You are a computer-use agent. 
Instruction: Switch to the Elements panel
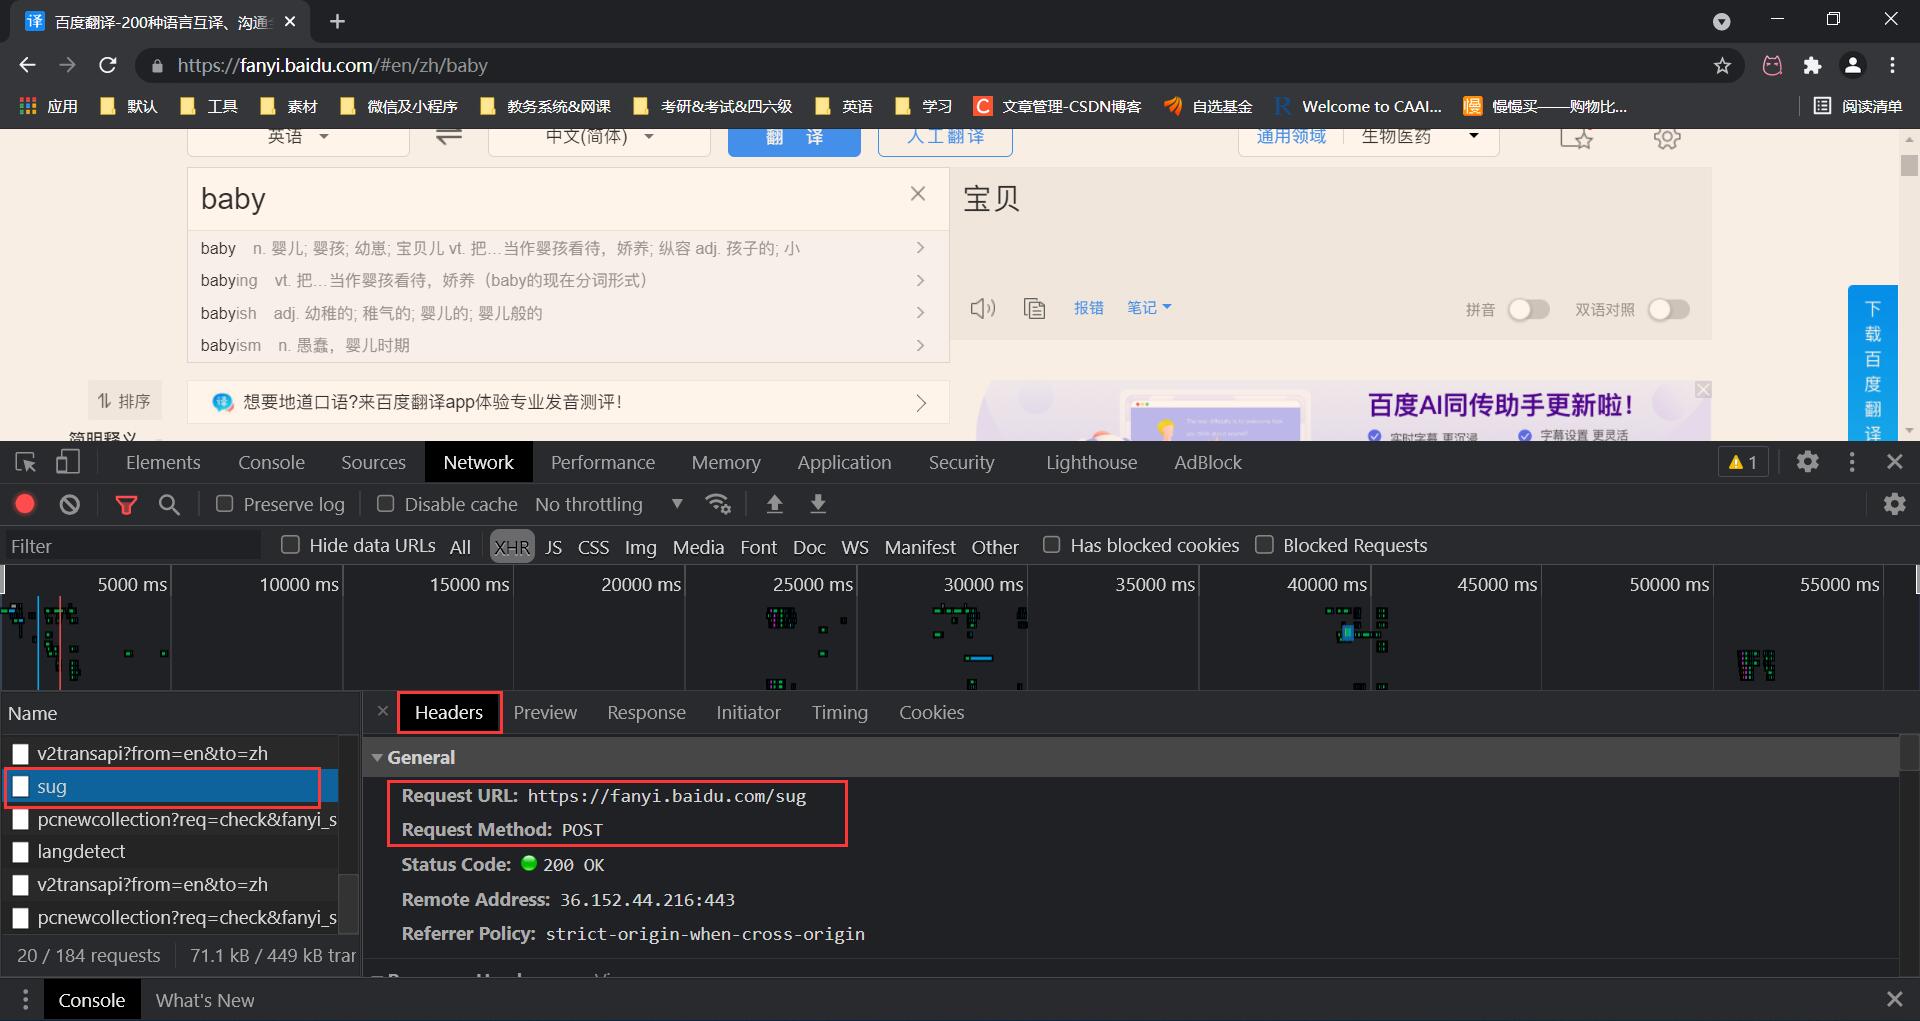[x=163, y=462]
